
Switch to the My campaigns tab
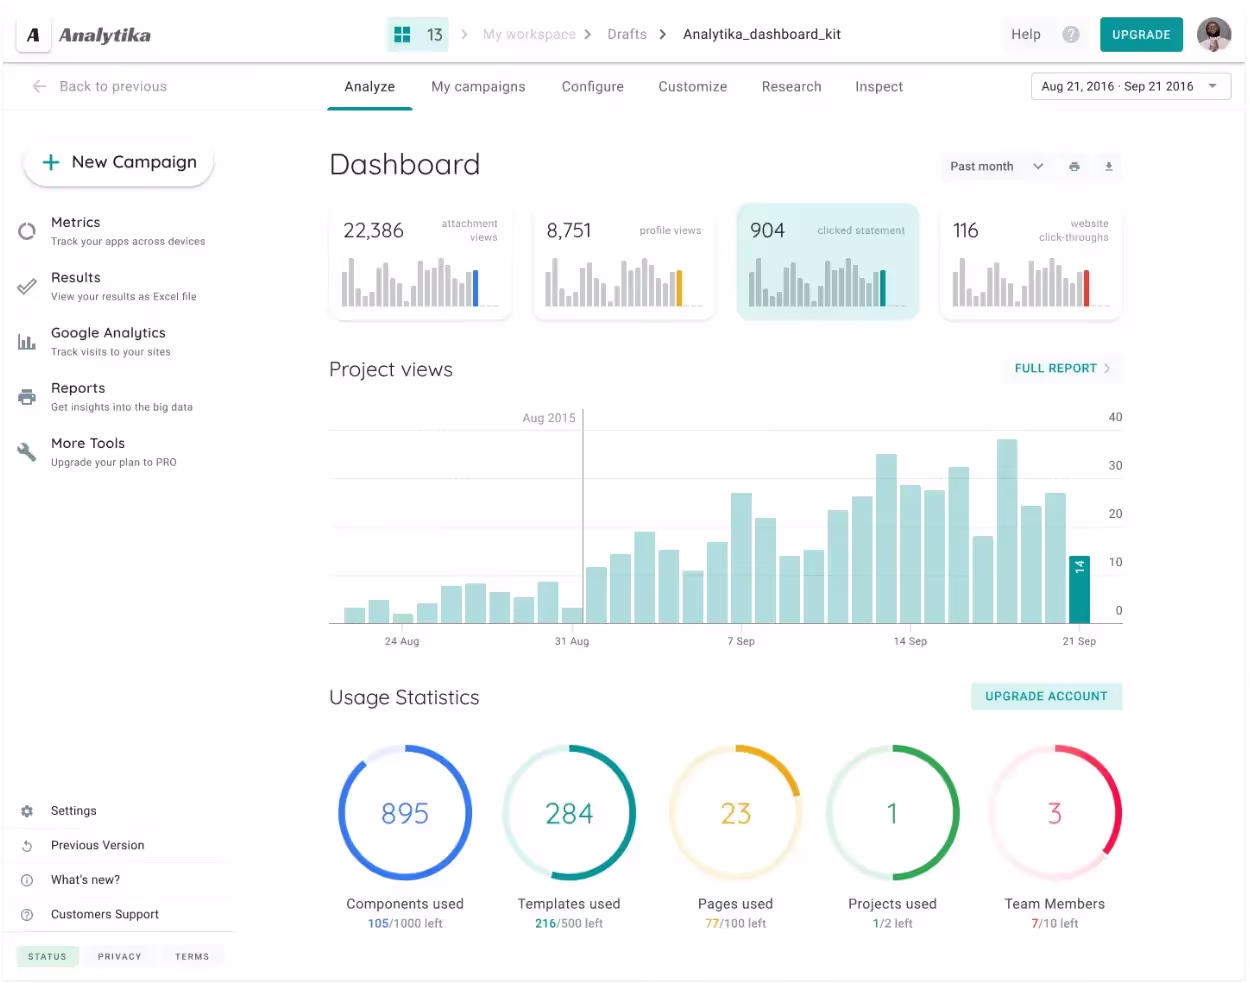pyautogui.click(x=478, y=87)
